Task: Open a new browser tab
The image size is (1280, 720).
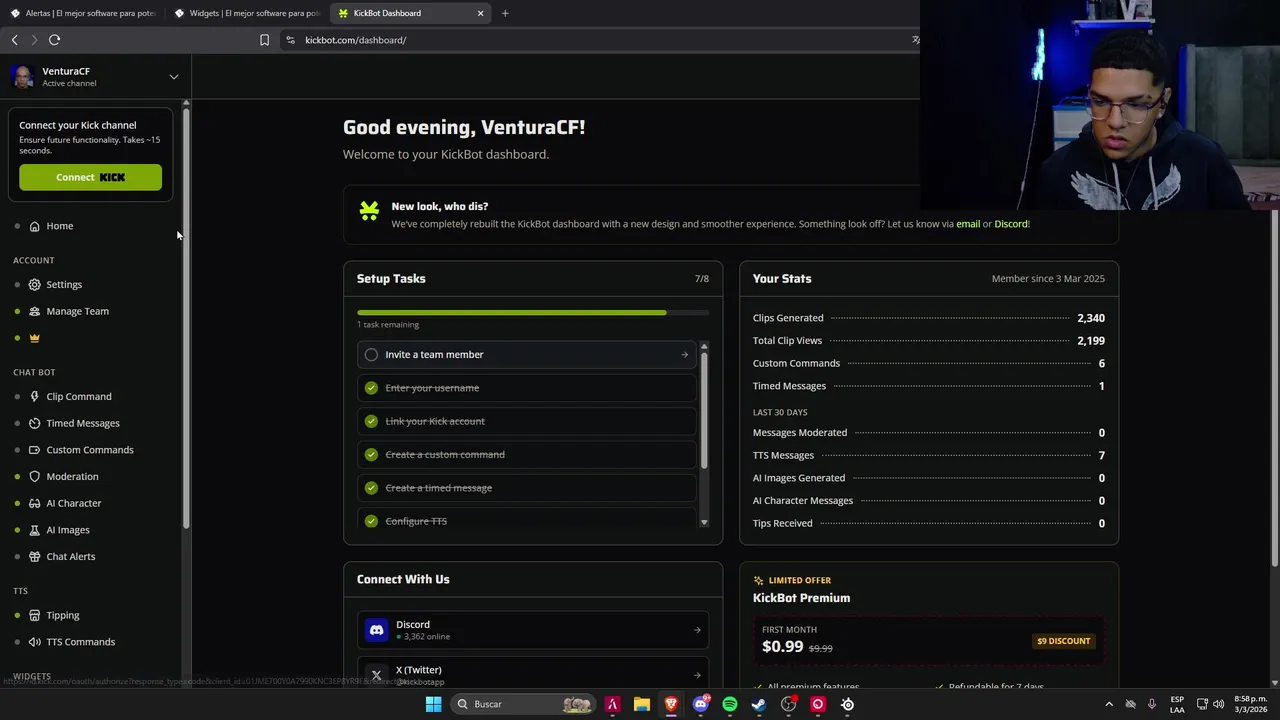Action: [505, 13]
